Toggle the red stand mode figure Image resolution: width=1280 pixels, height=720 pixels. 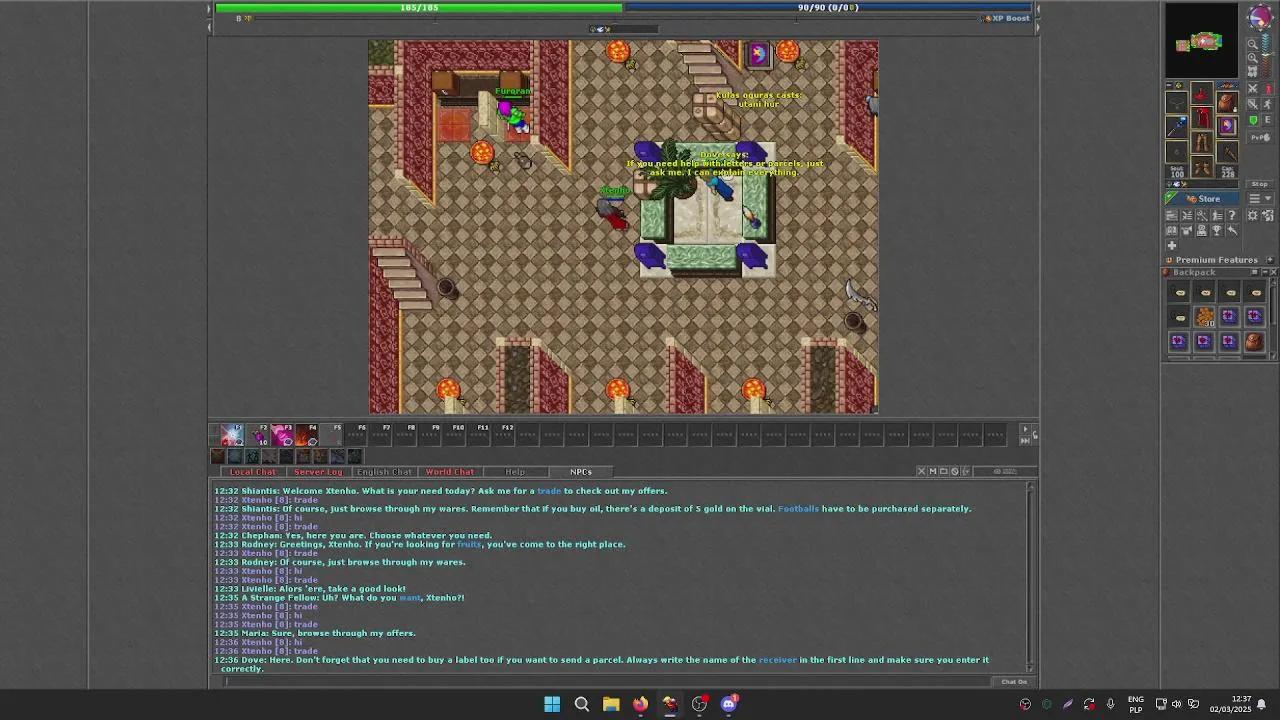coord(1268,89)
